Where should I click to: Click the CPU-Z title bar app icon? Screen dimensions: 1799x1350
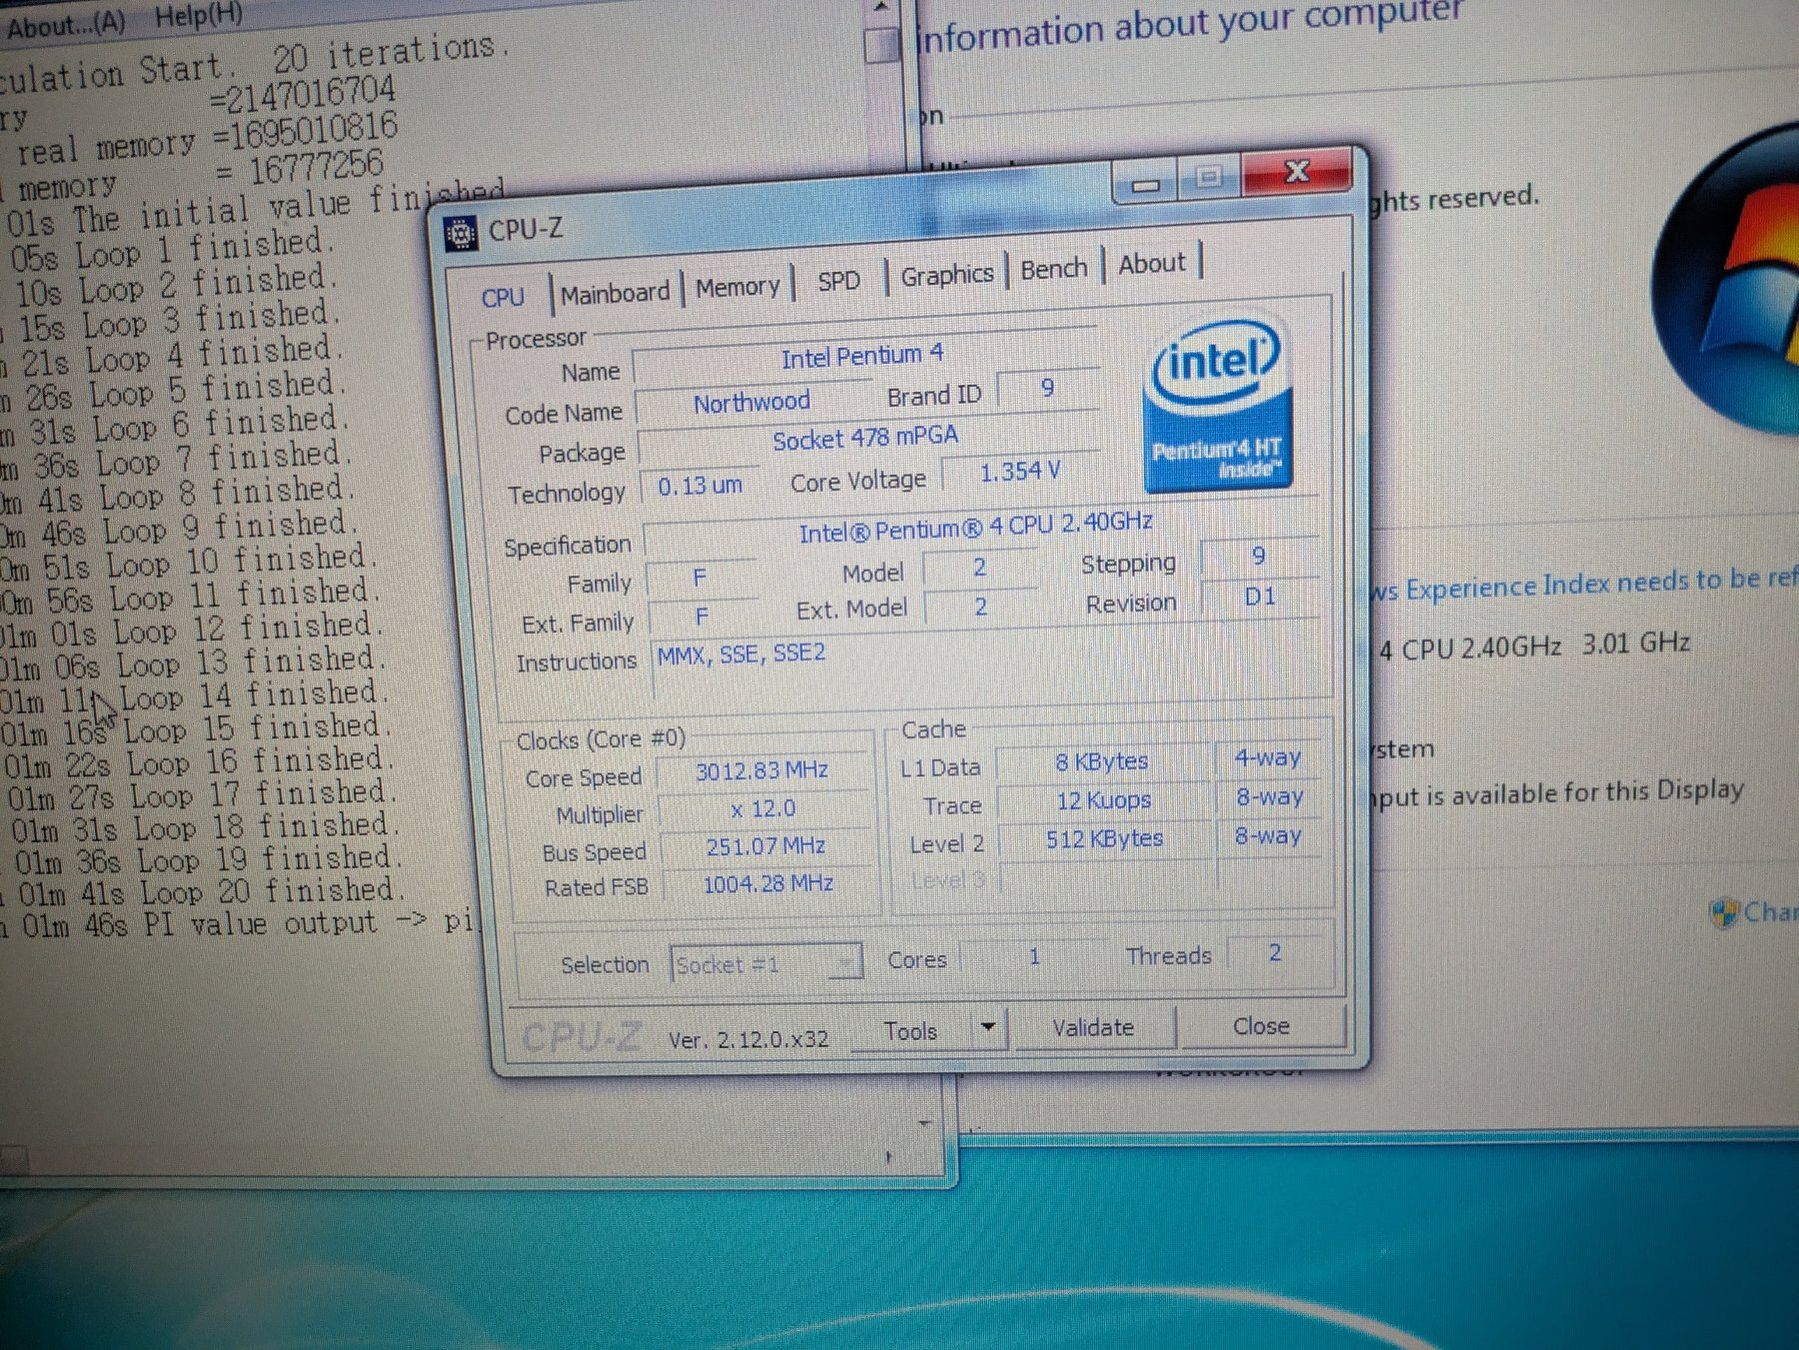(x=460, y=234)
